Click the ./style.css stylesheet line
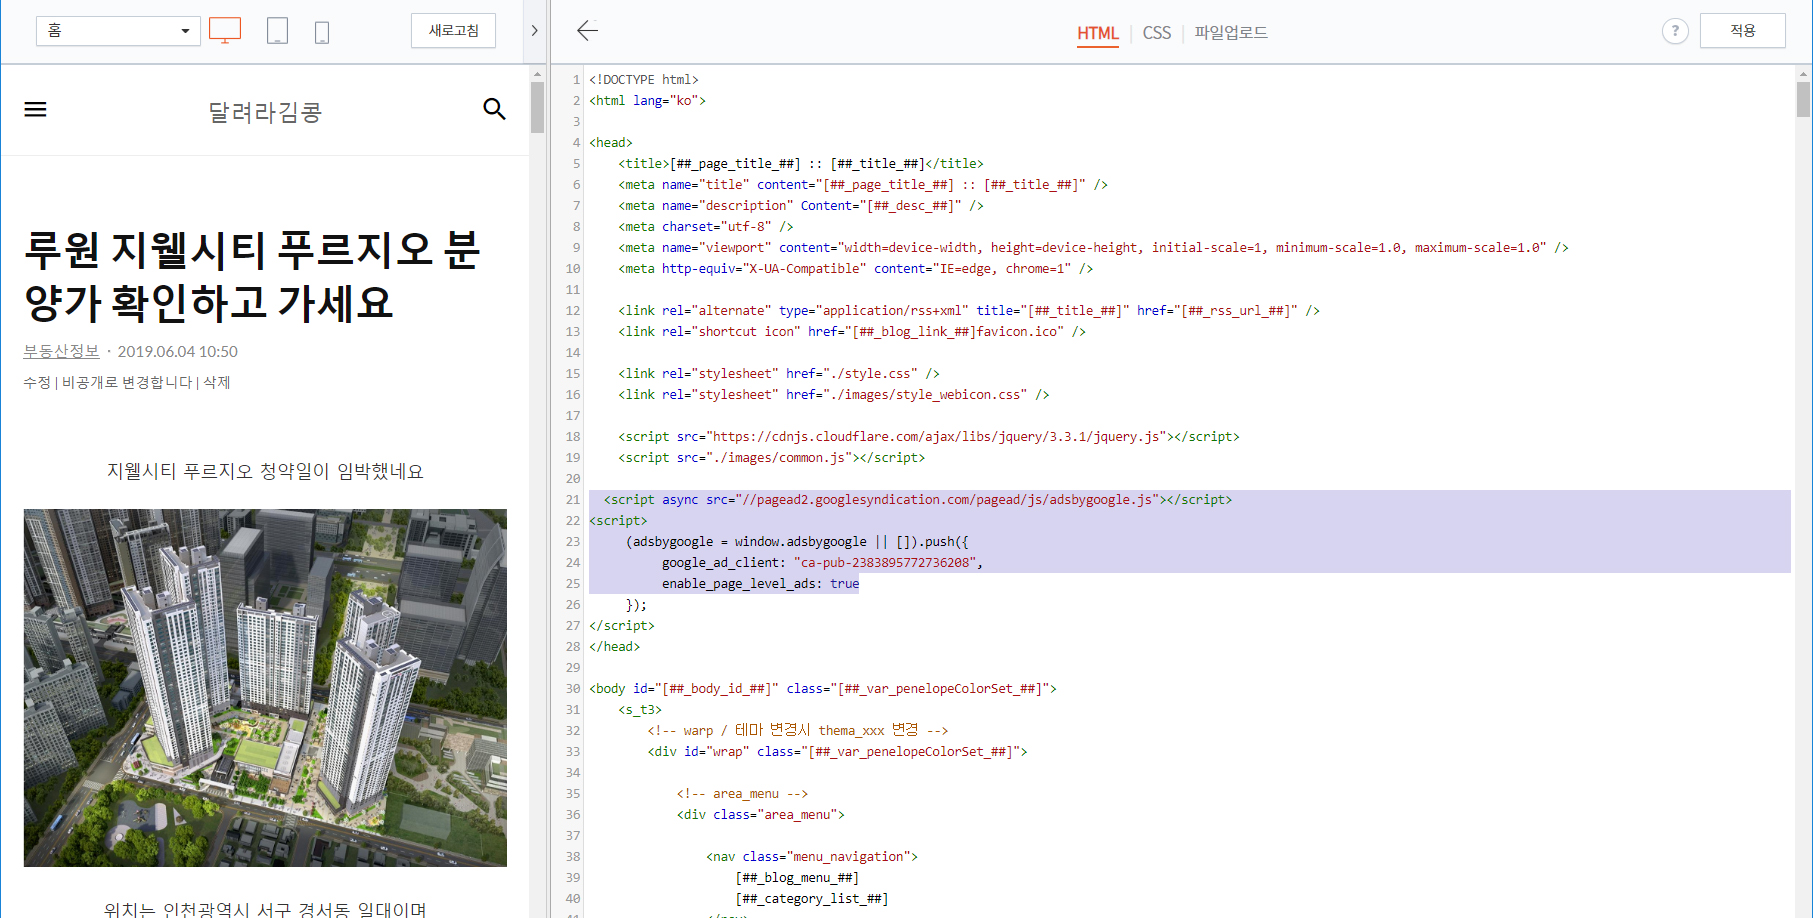This screenshot has width=1813, height=918. point(778,373)
